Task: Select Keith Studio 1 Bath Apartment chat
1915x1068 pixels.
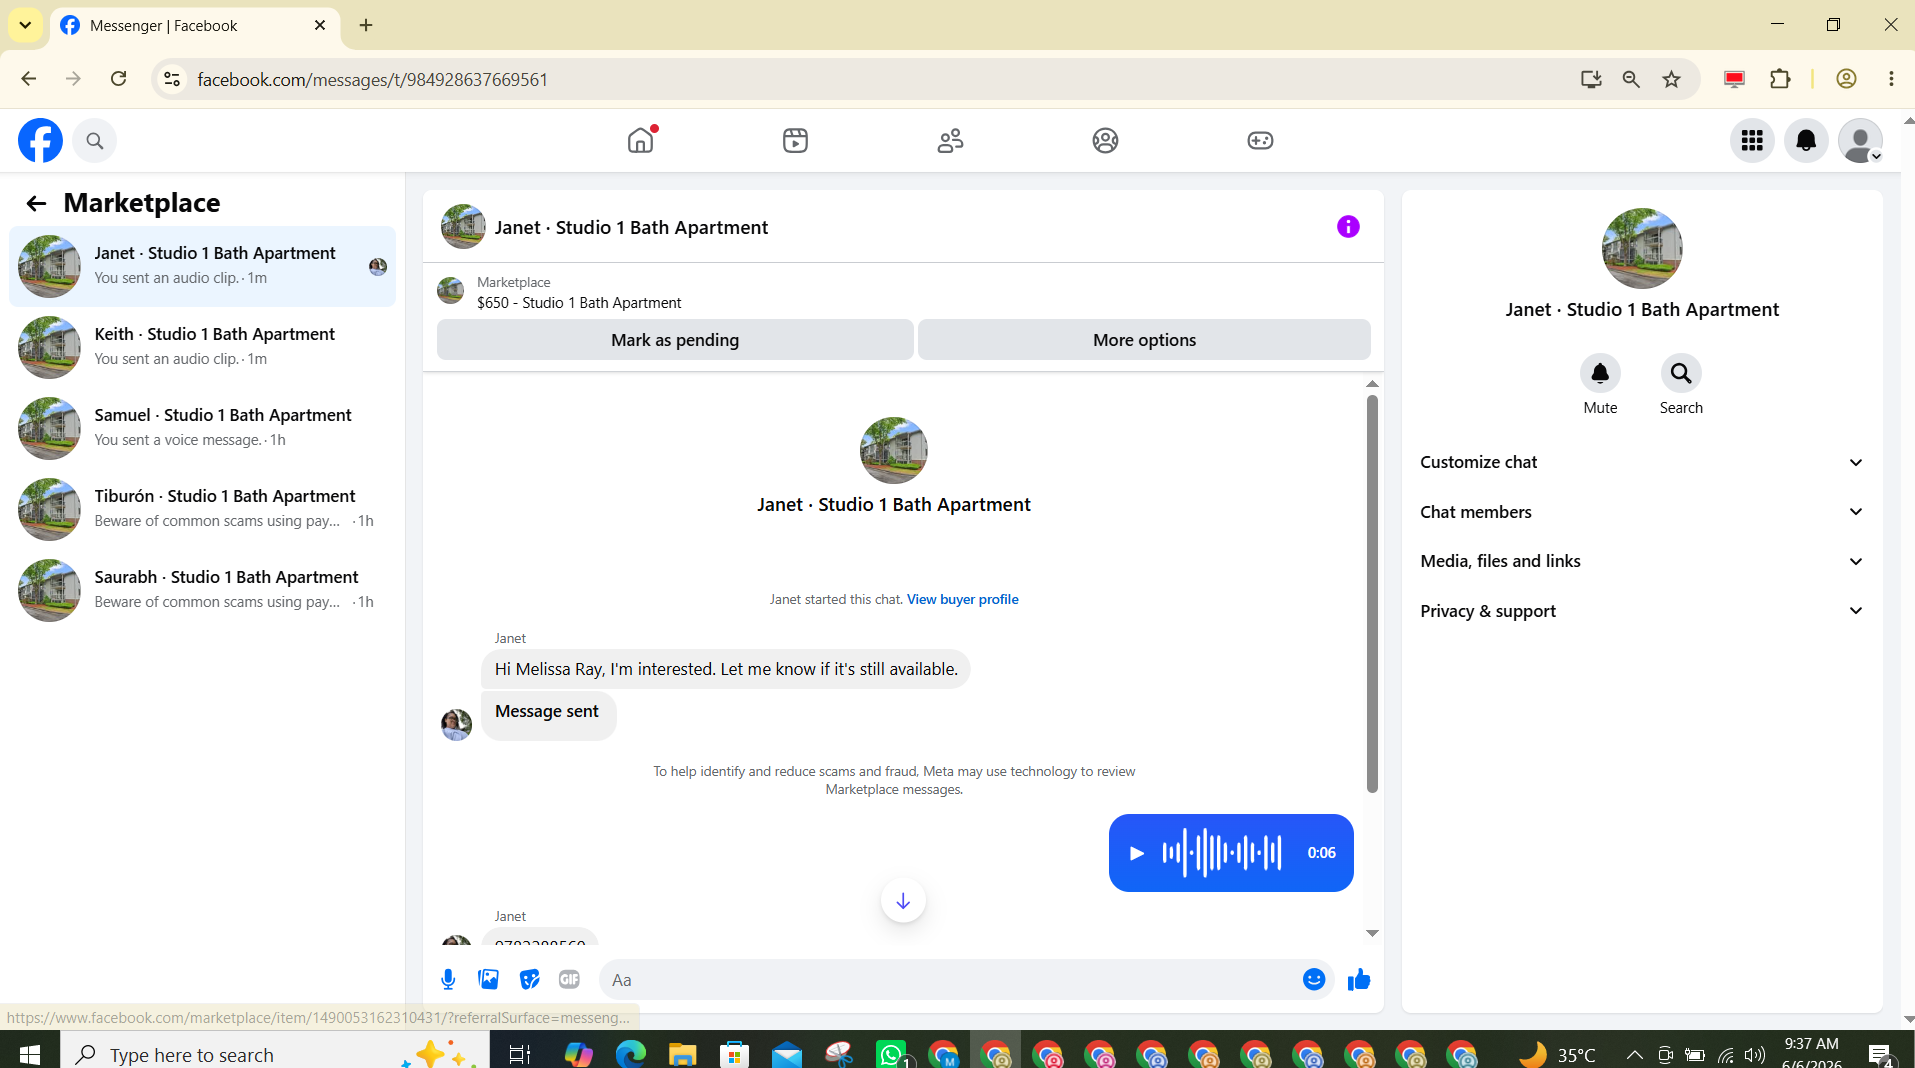Action: pyautogui.click(x=203, y=347)
